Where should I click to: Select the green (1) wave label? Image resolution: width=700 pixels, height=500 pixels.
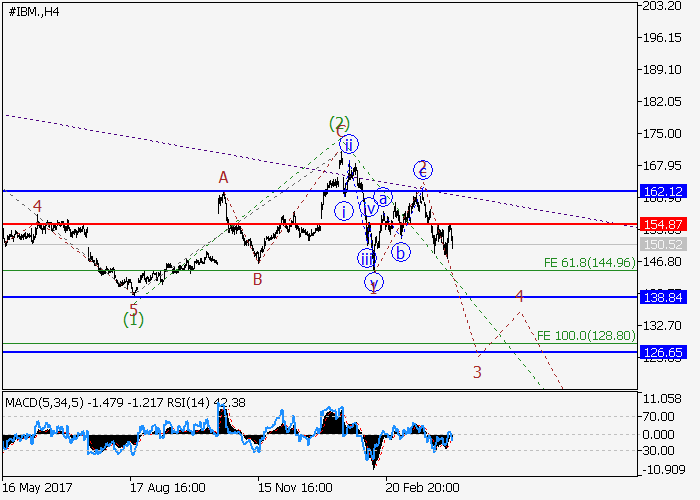pos(133,320)
